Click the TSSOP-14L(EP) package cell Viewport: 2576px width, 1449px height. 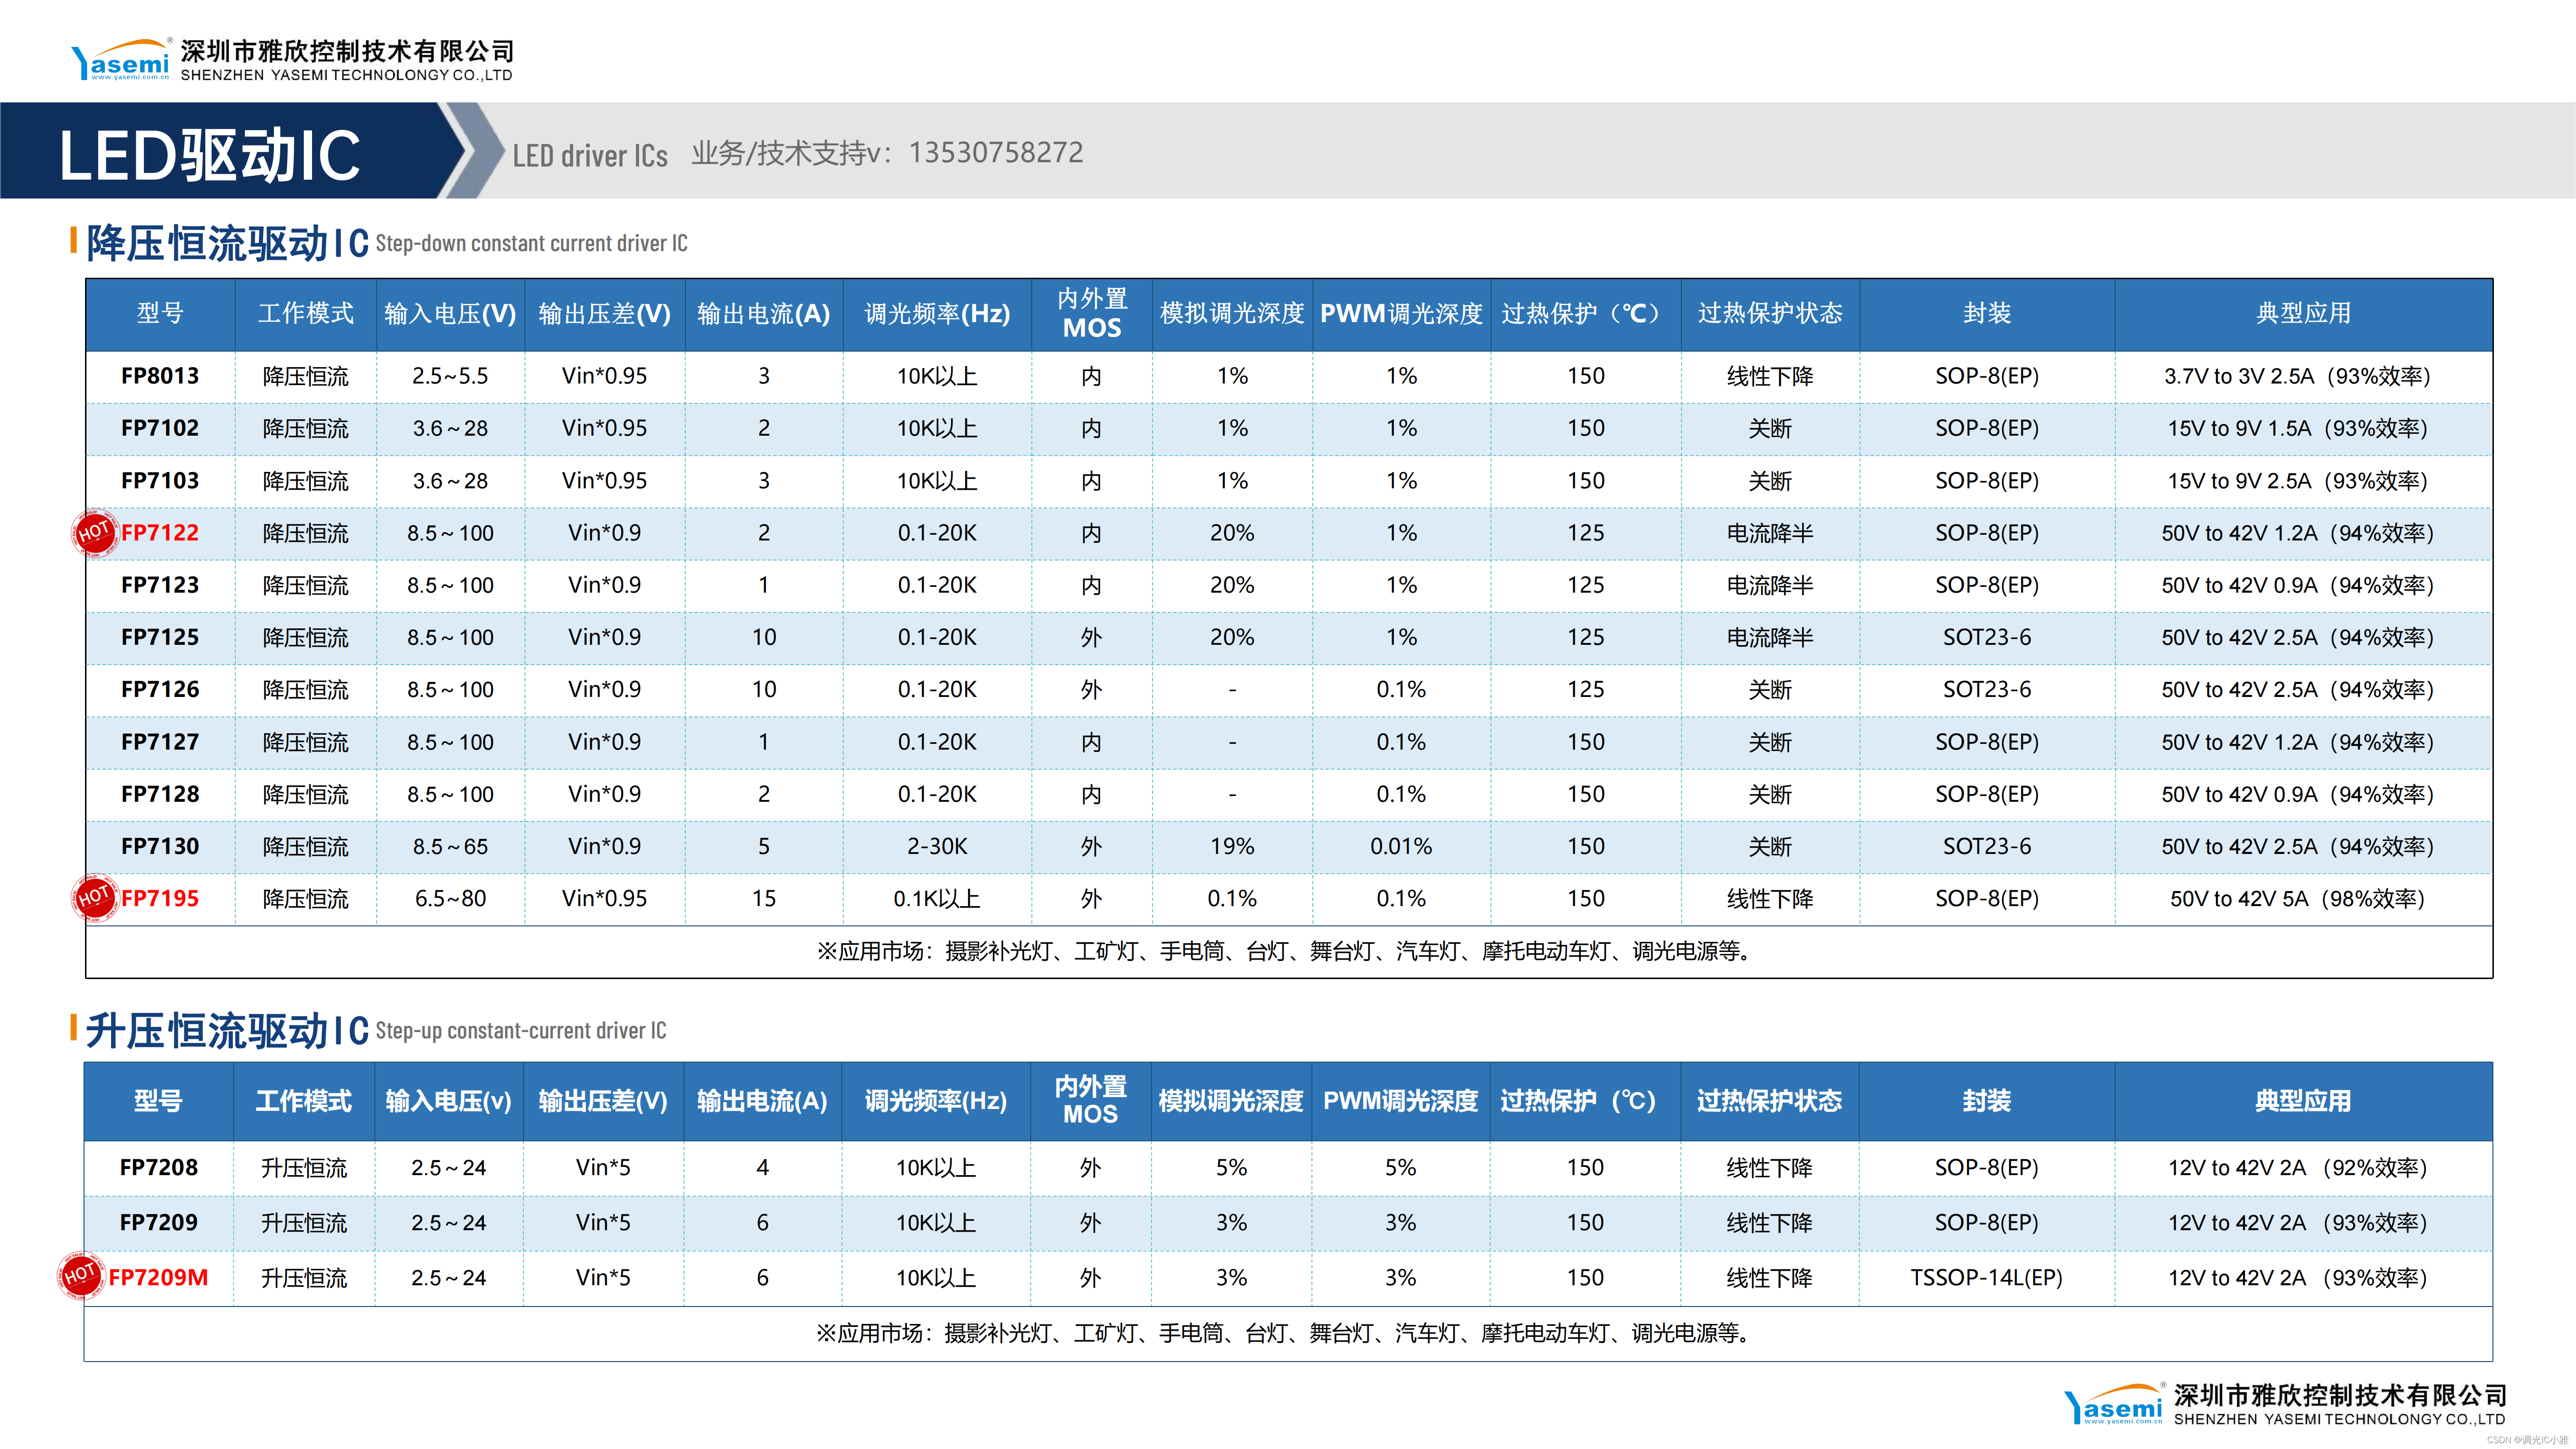point(1986,1277)
